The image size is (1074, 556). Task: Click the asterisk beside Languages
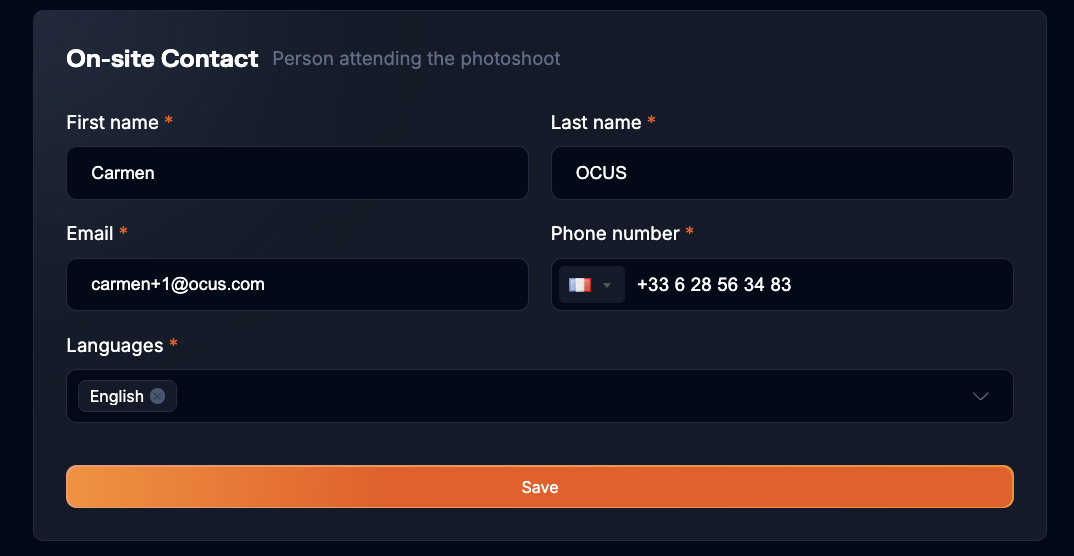pos(173,345)
